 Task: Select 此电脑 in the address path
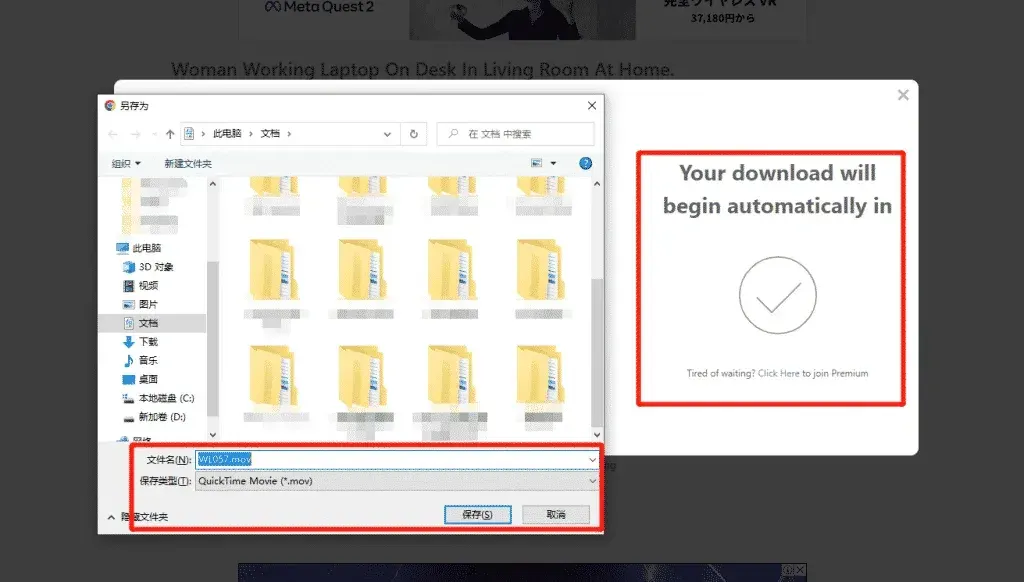227,133
